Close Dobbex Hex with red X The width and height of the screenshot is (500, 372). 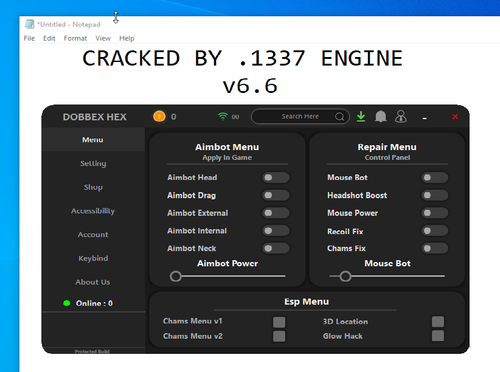pyautogui.click(x=455, y=117)
